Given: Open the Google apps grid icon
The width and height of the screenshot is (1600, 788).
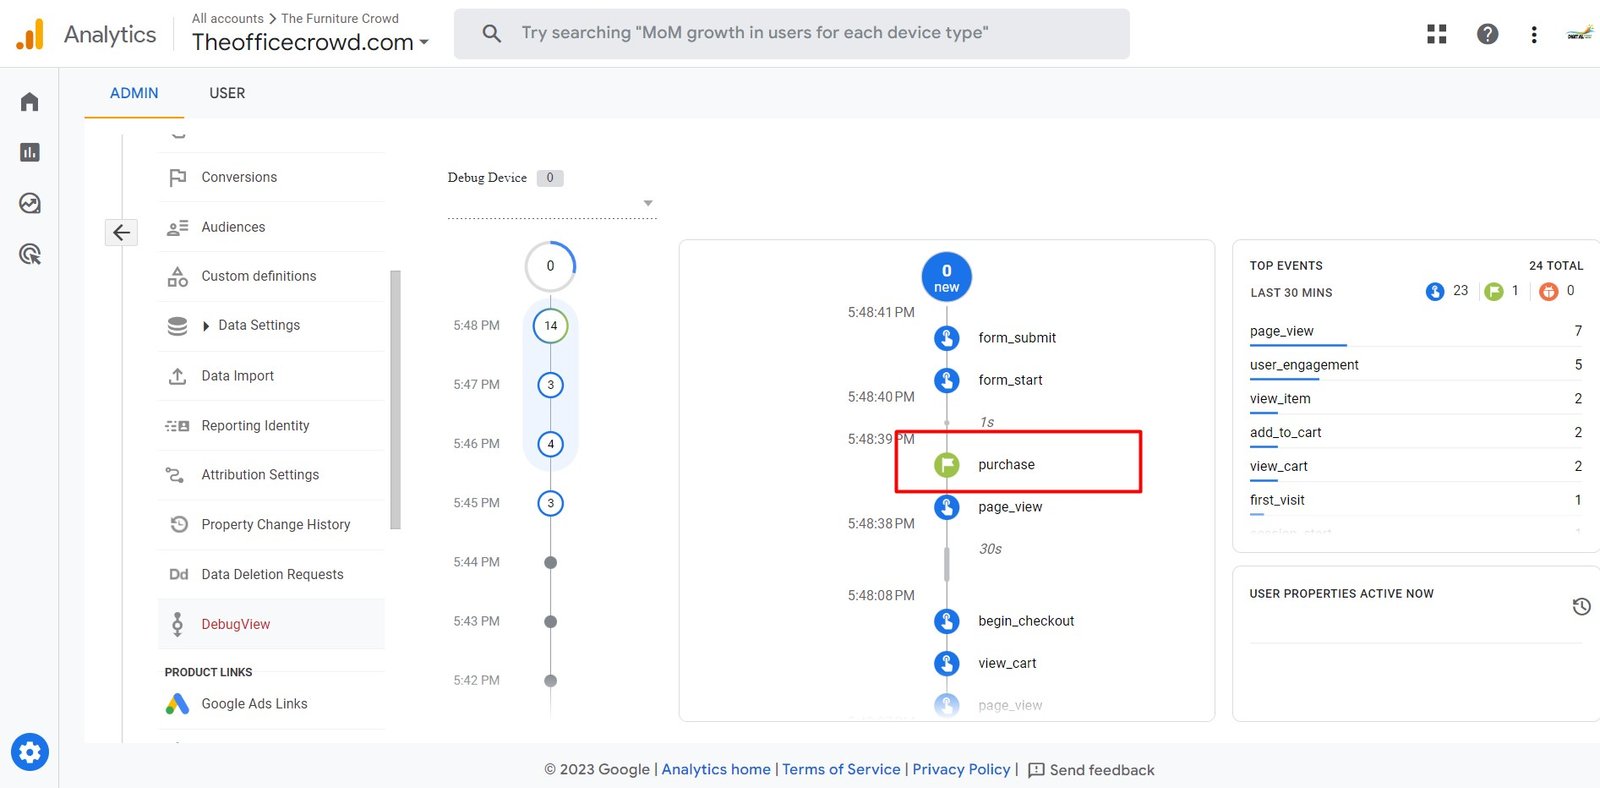Looking at the screenshot, I should 1437,34.
